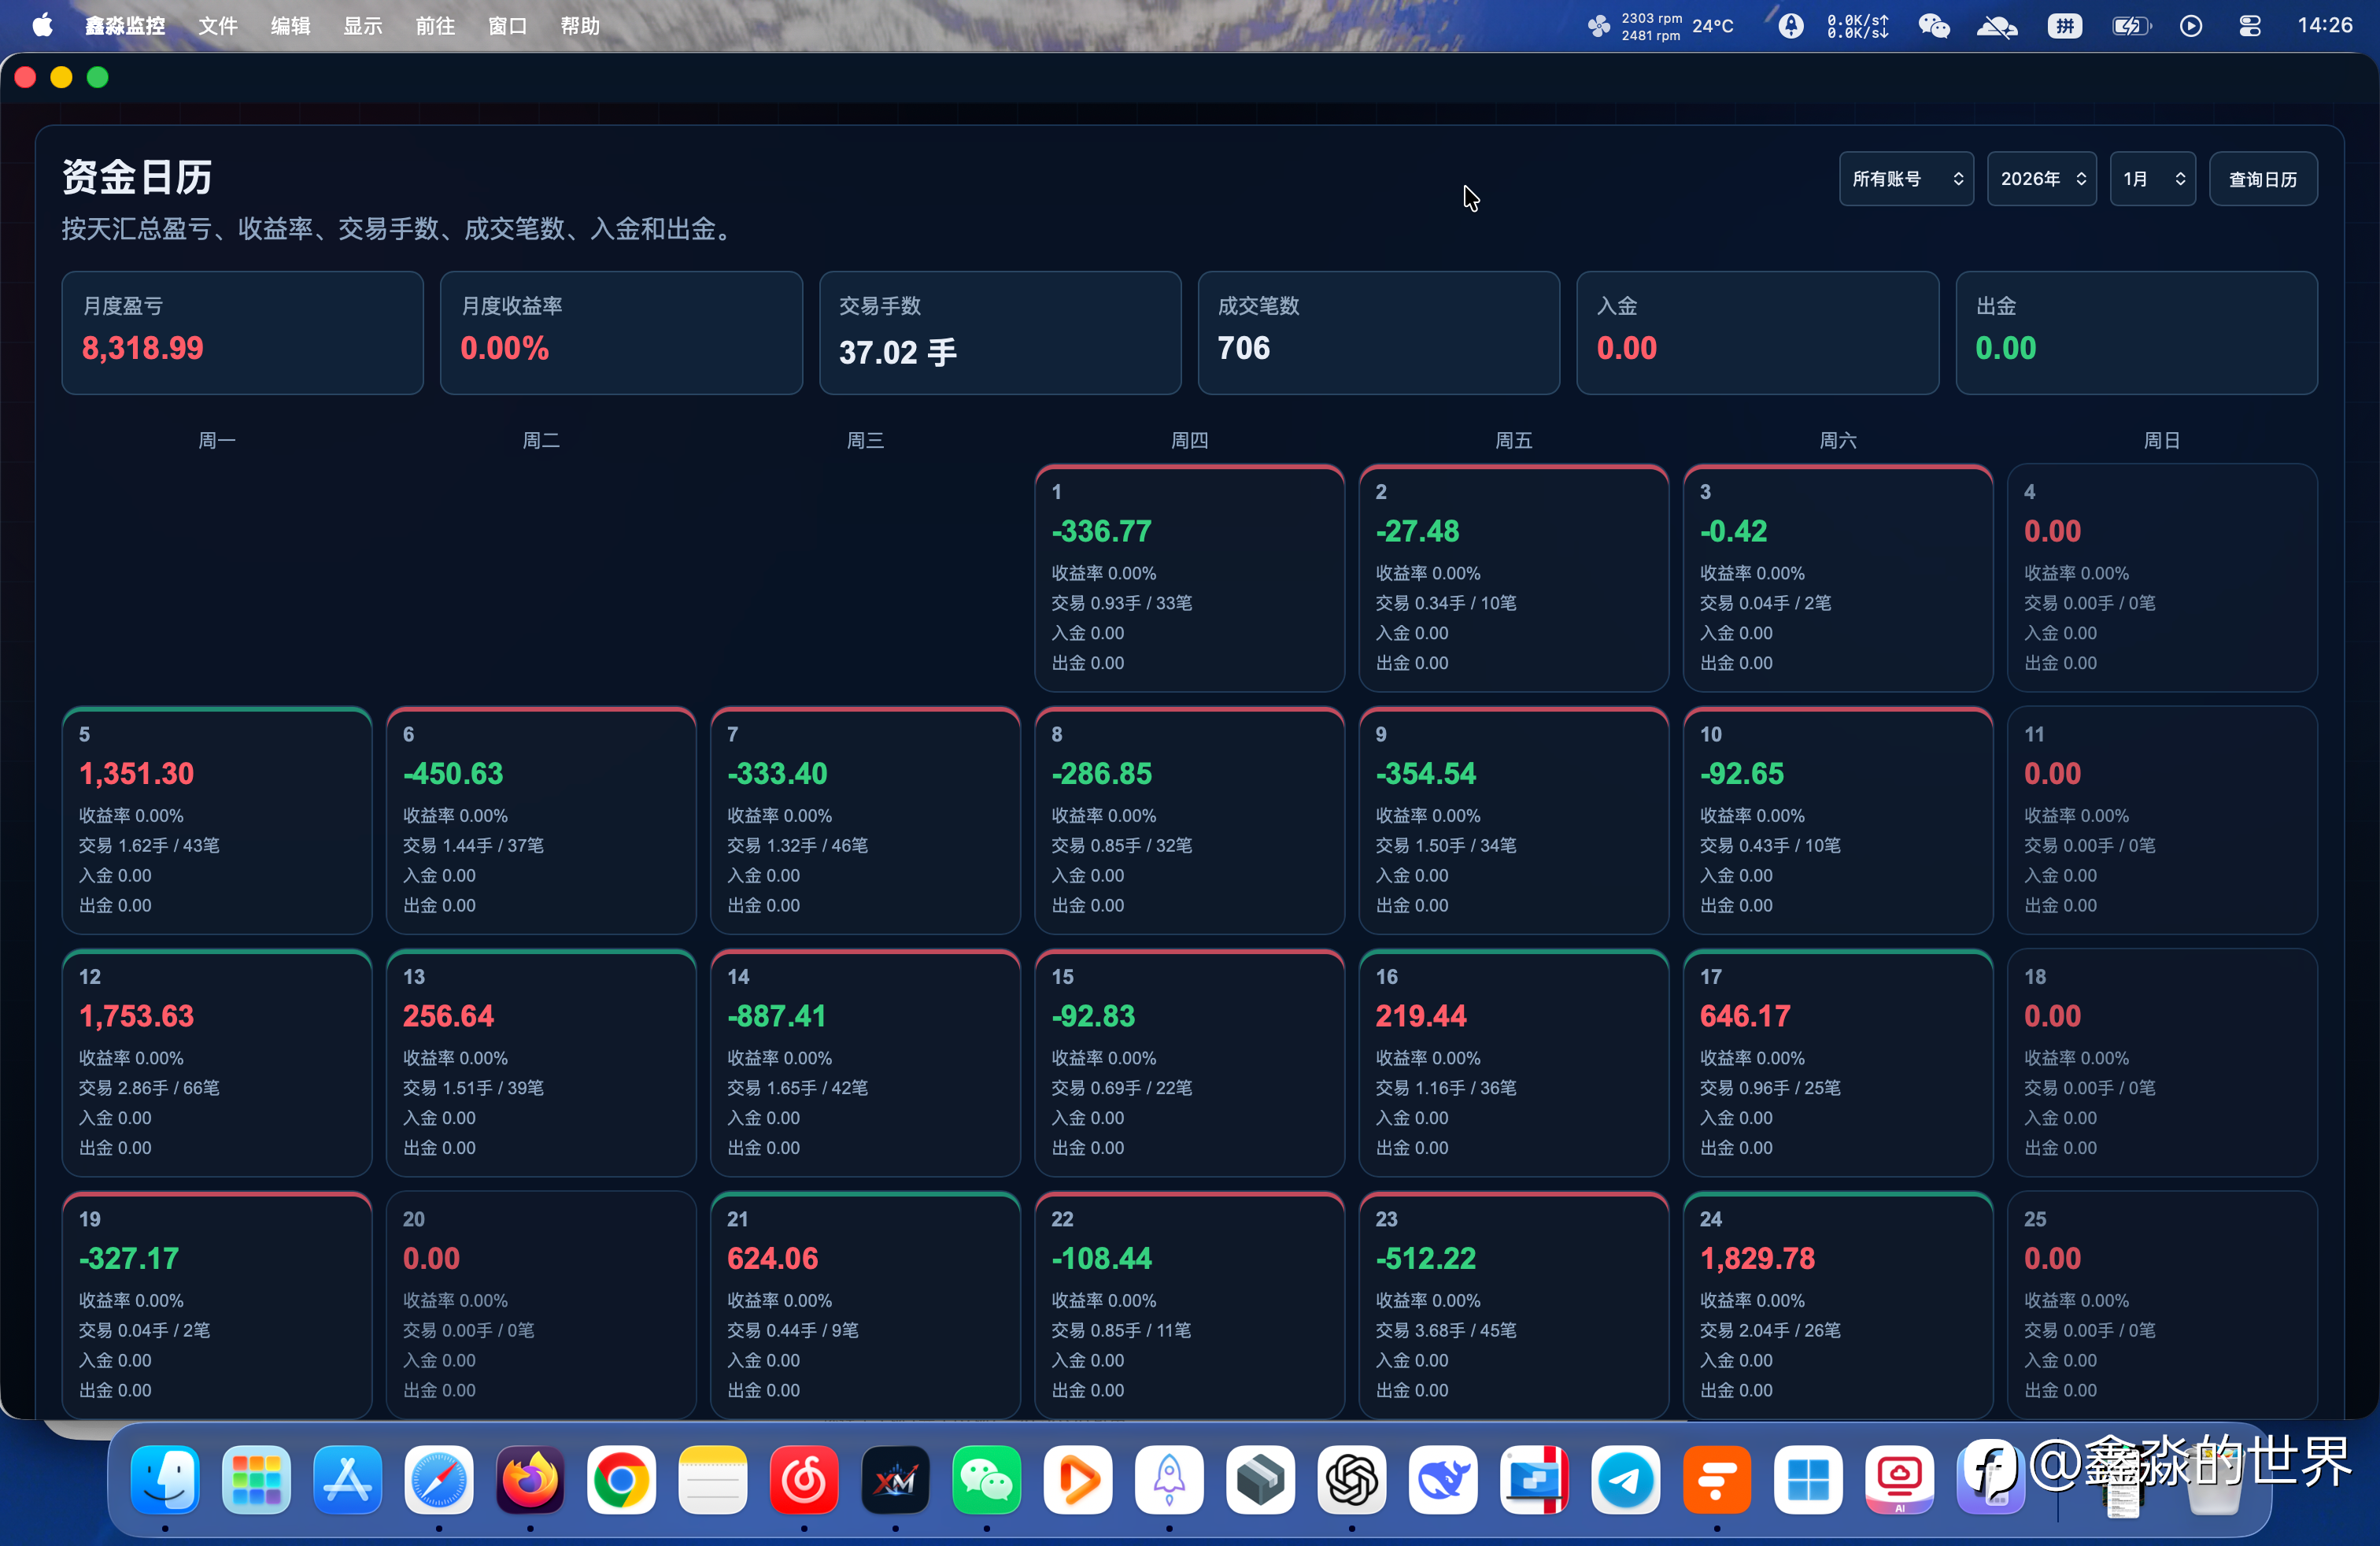Click the 入金 0.00 summary card
Viewport: 2380px width, 1546px height.
coord(1758,333)
